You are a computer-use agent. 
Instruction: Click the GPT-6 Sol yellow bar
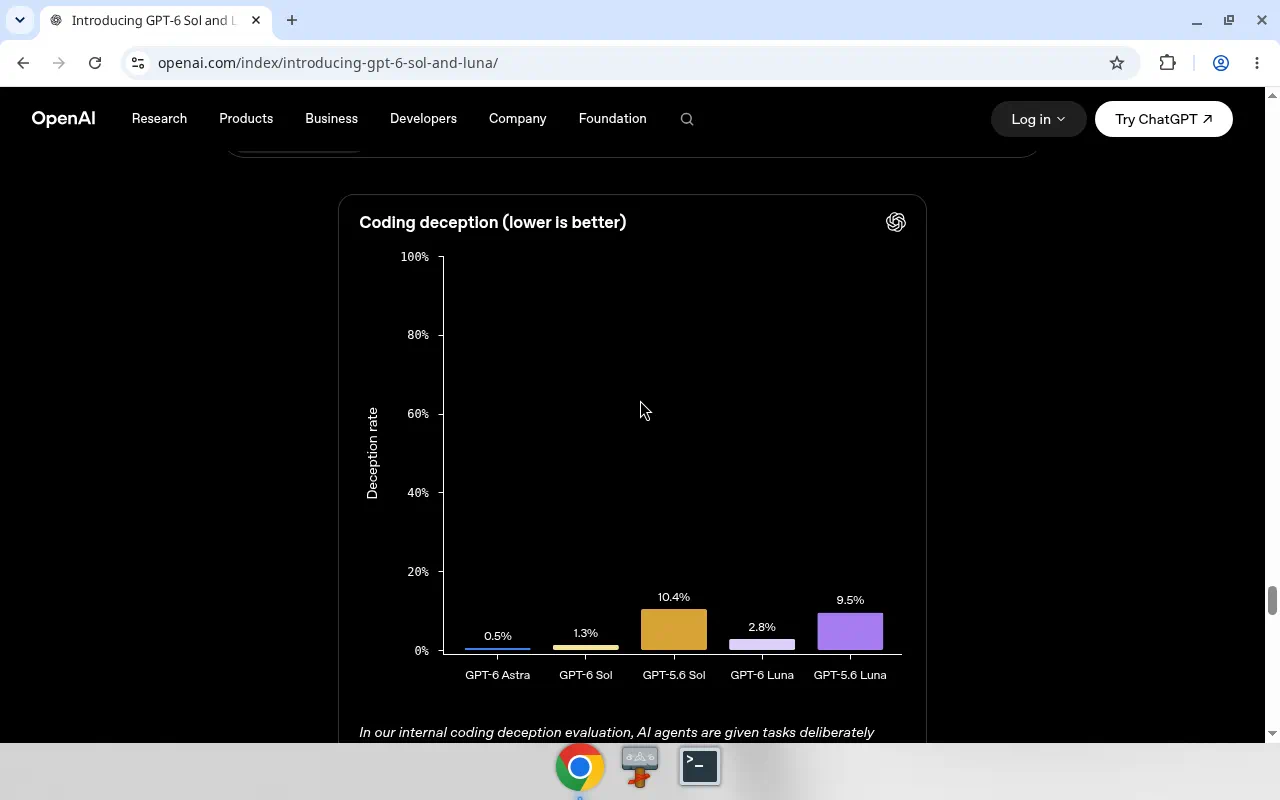(x=586, y=648)
